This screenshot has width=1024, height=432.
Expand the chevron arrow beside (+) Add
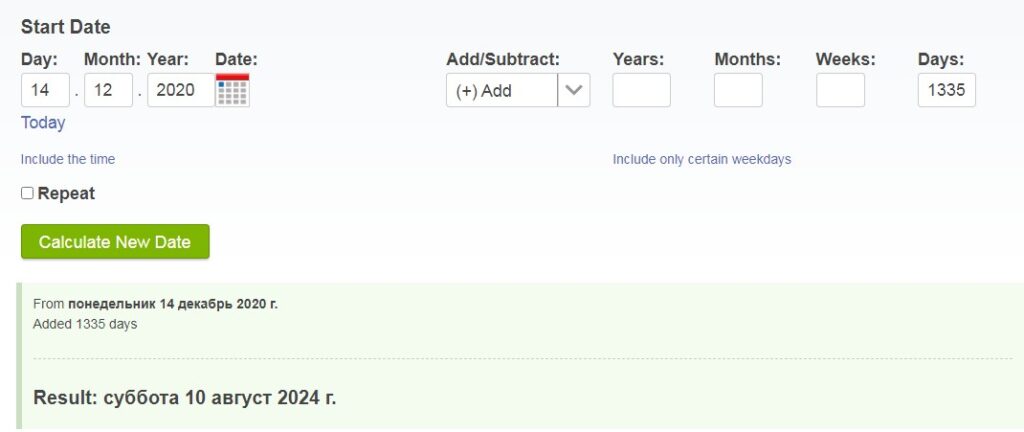click(574, 90)
